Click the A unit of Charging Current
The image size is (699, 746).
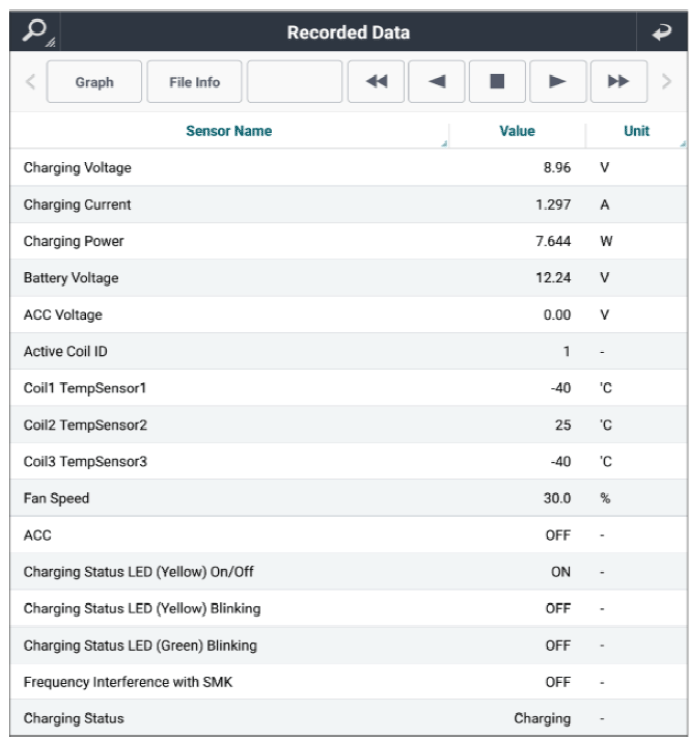[604, 205]
